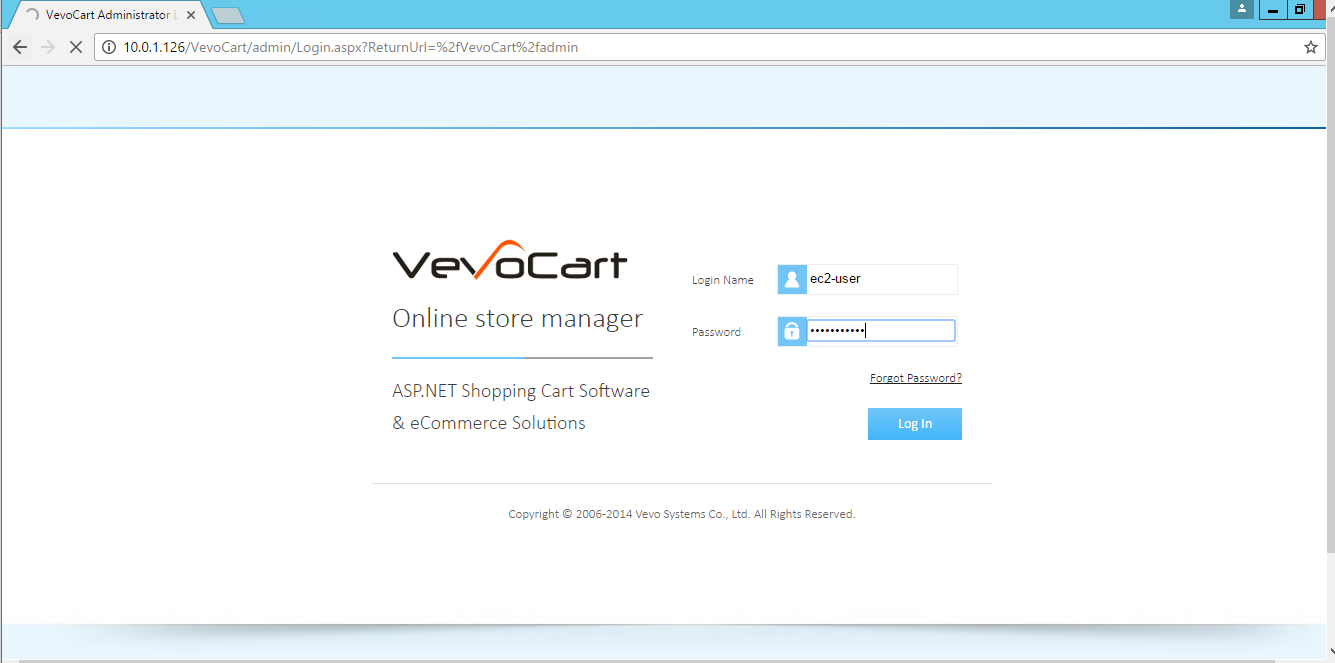
Task: Click into the Password field
Action: tap(880, 331)
